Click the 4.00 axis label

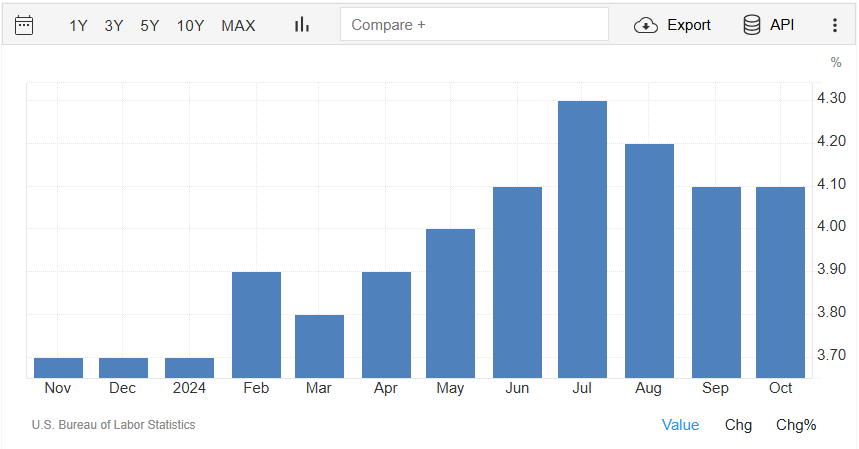[831, 226]
